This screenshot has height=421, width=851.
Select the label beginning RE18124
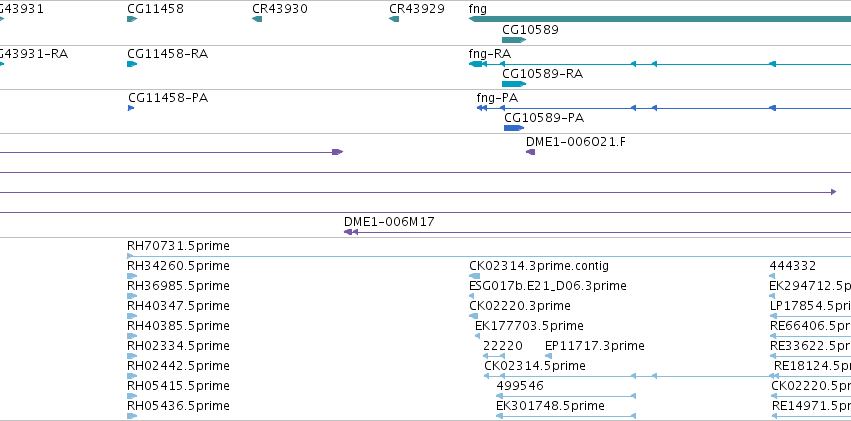click(812, 366)
